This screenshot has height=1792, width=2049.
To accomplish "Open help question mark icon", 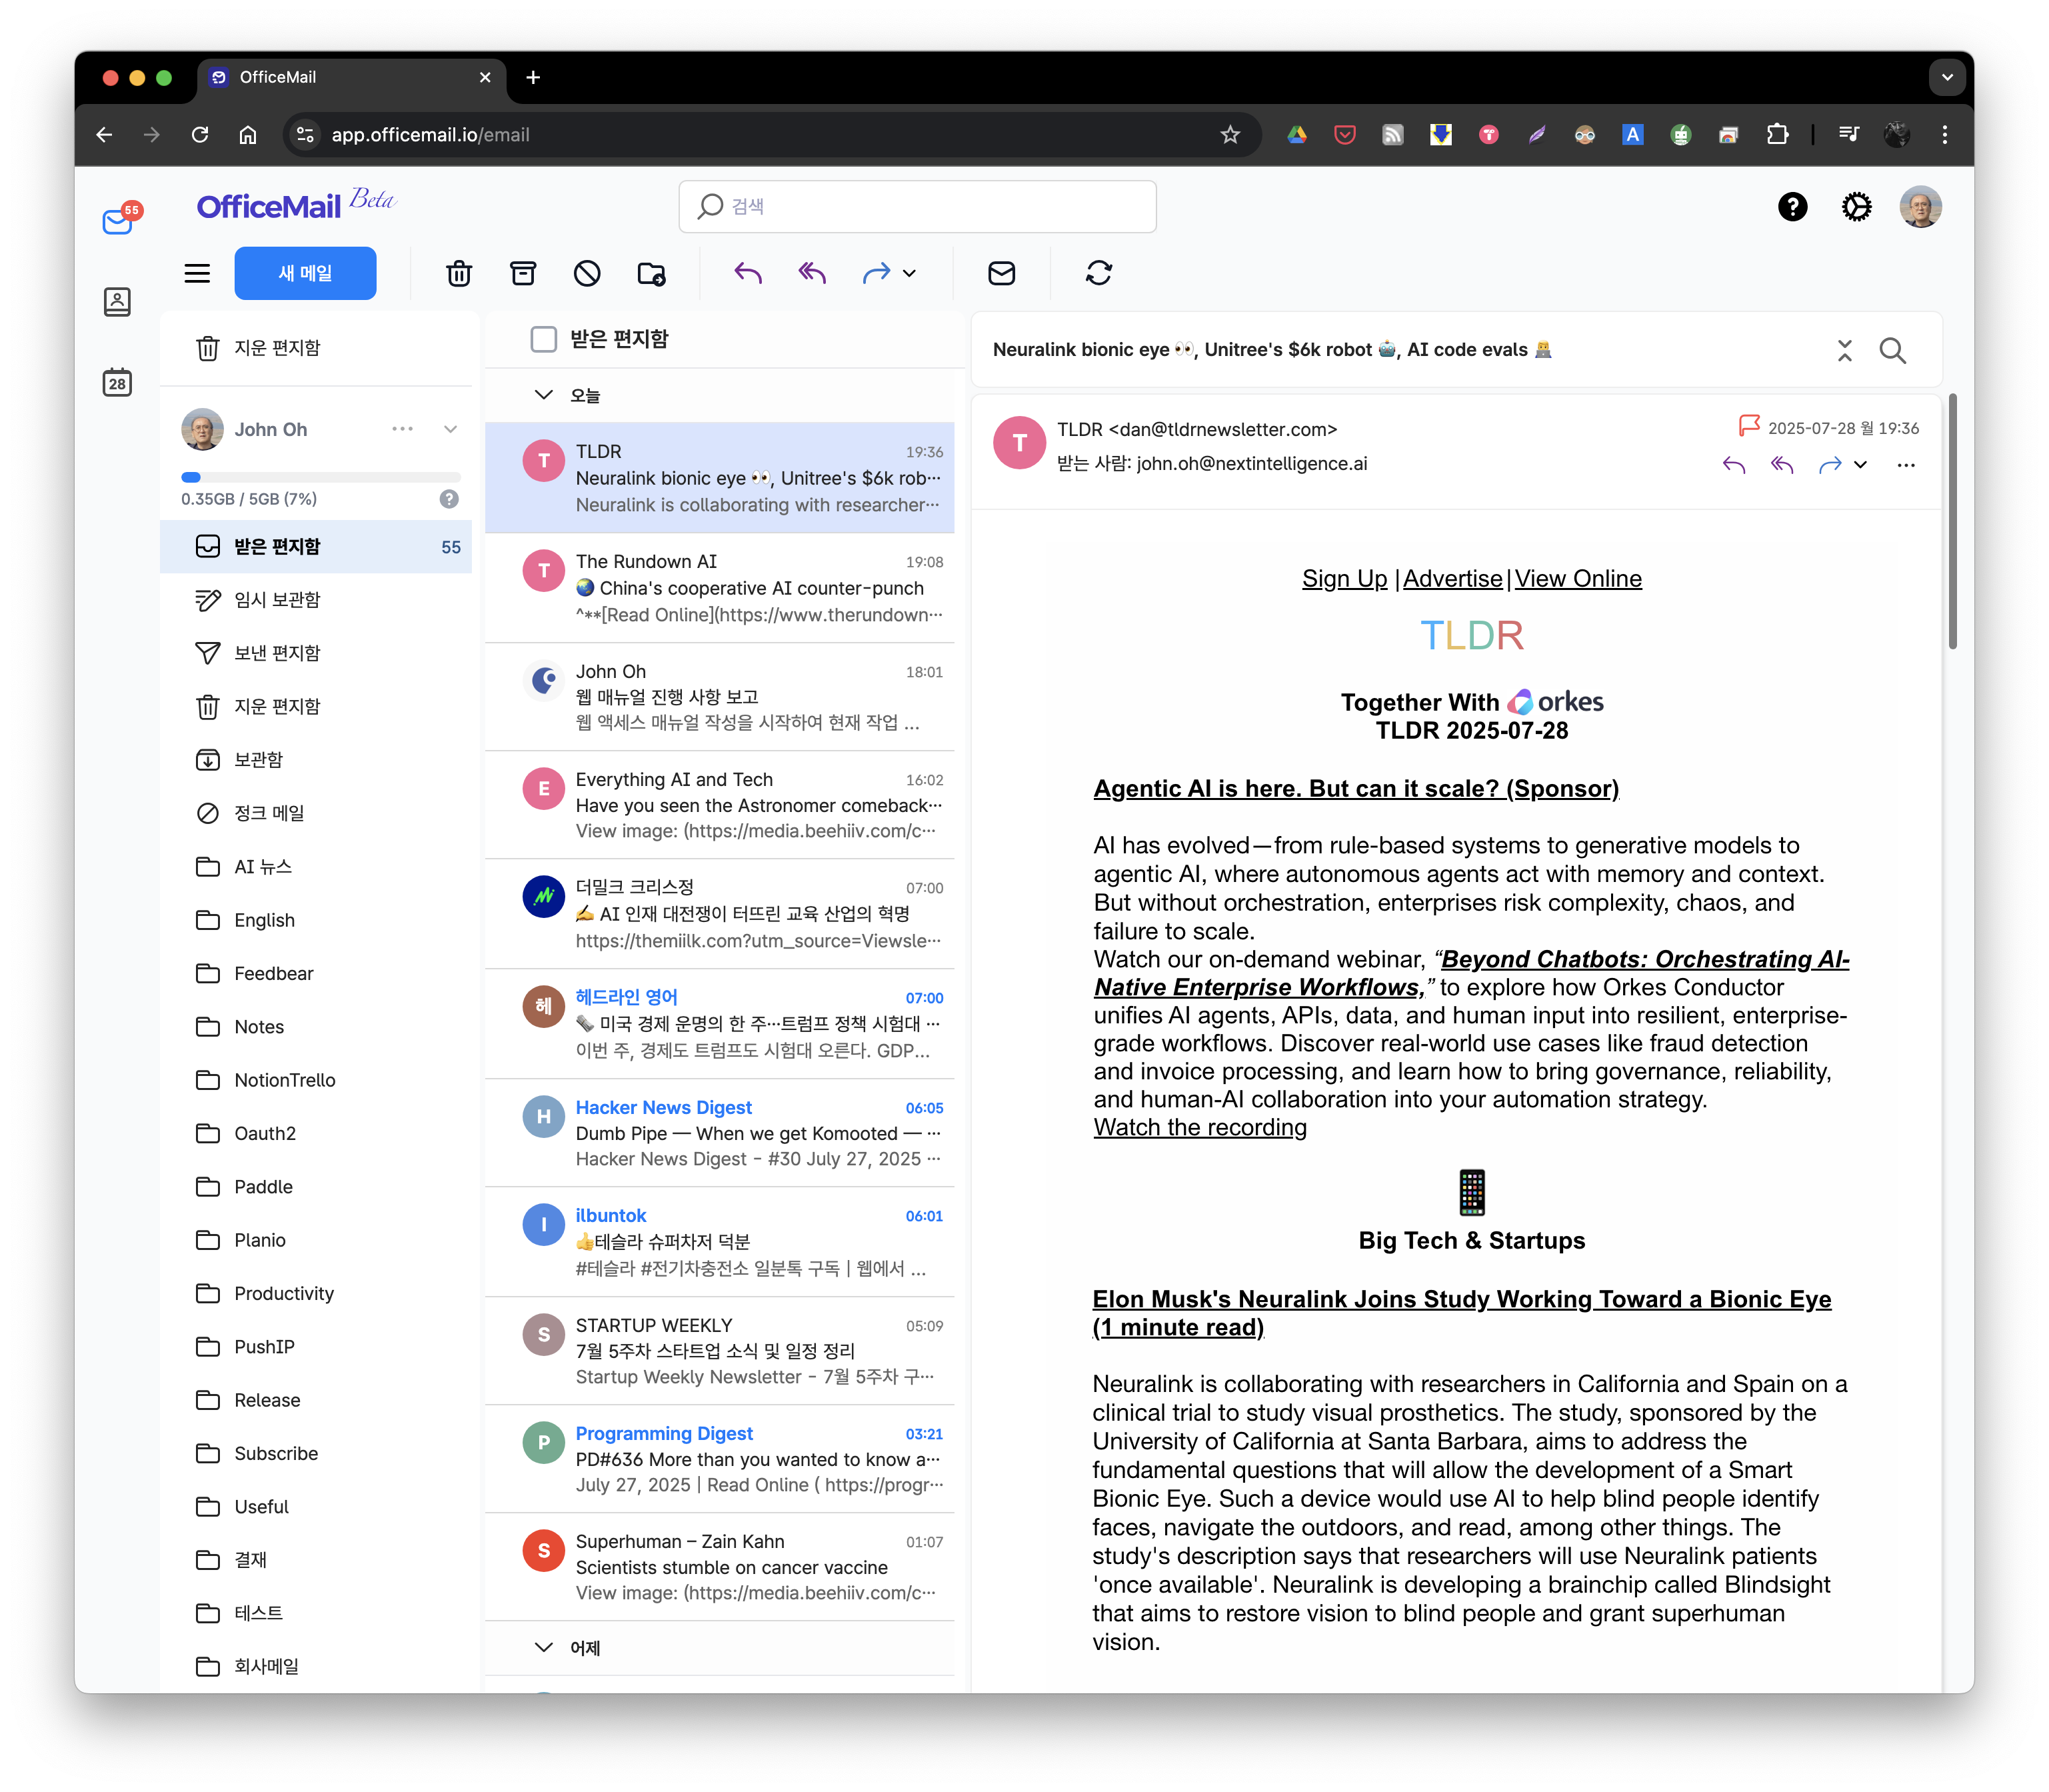I will [1792, 207].
